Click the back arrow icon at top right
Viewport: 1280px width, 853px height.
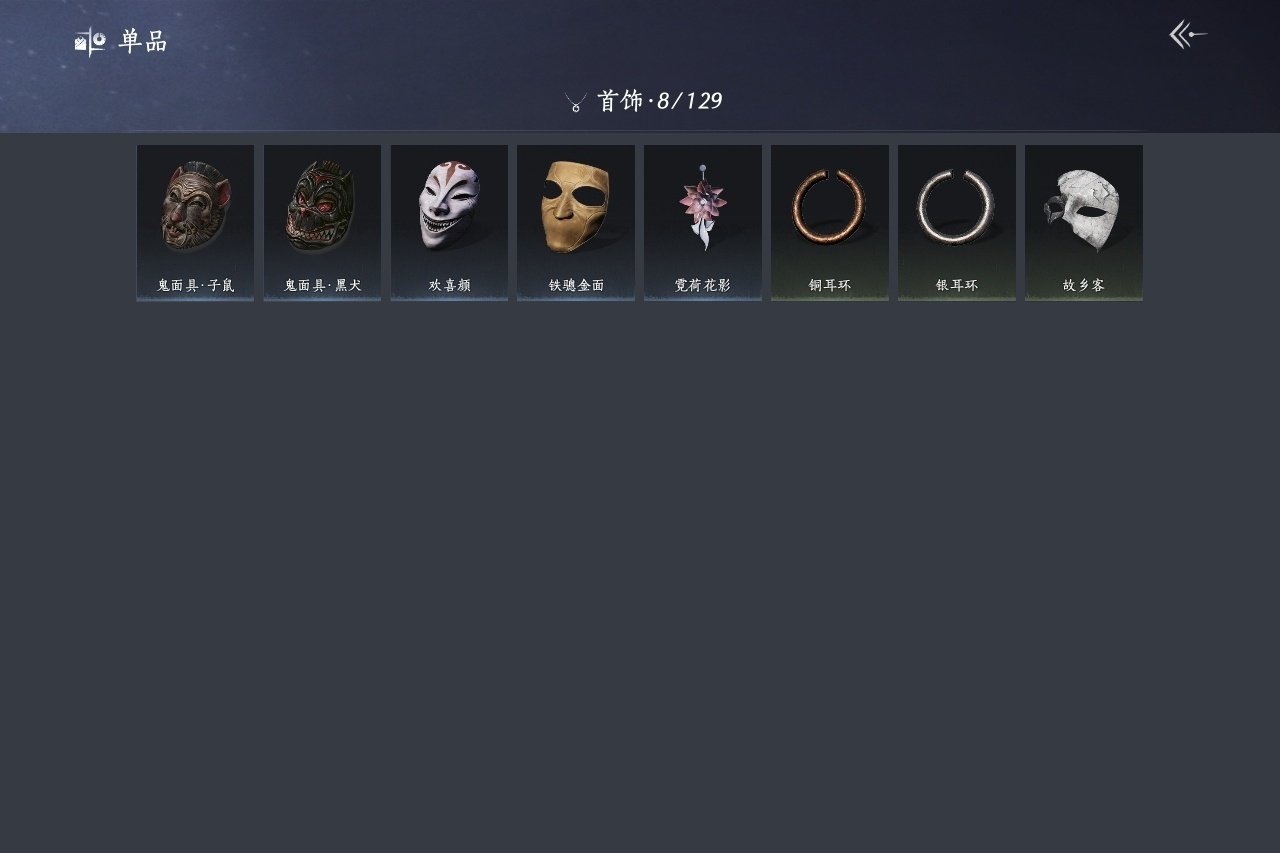tap(1188, 35)
